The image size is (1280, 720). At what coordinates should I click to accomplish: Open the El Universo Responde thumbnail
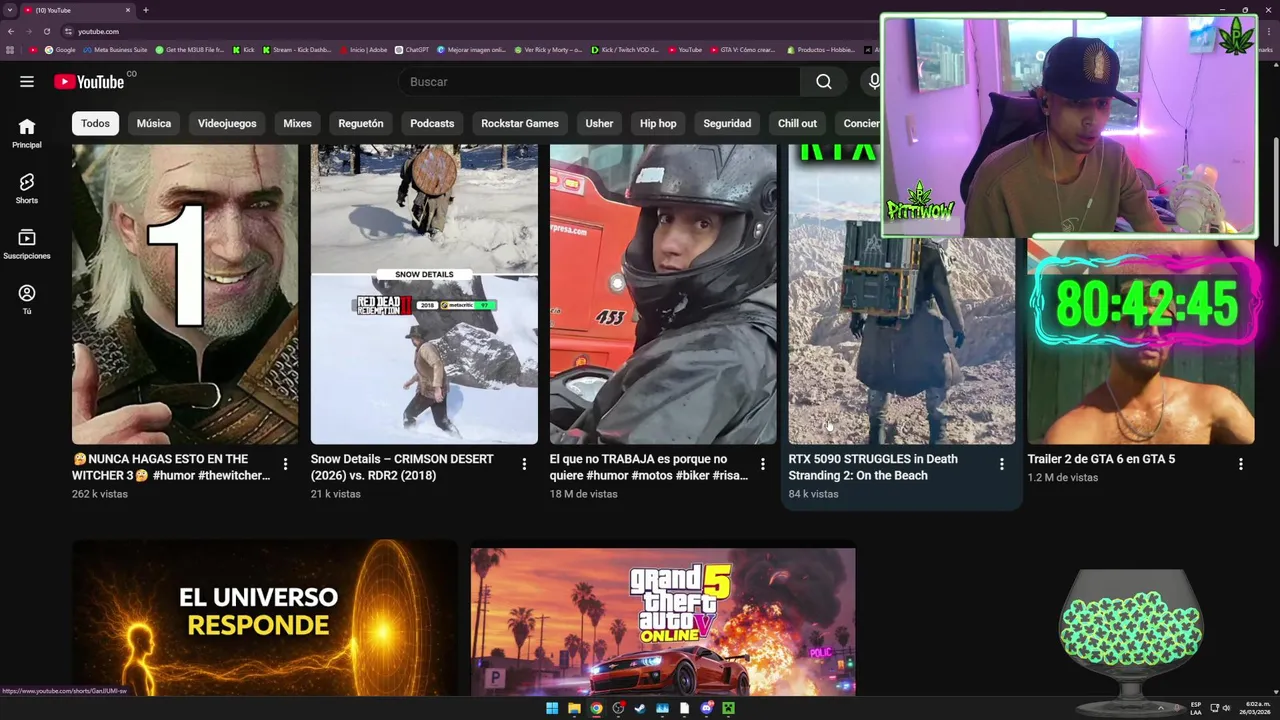tap(264, 619)
